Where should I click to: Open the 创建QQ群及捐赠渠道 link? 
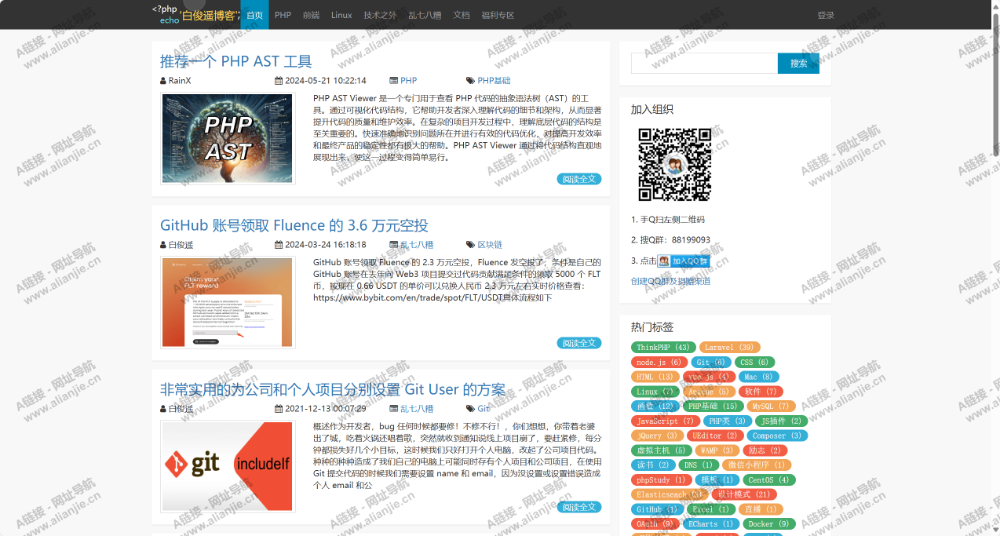coord(670,281)
